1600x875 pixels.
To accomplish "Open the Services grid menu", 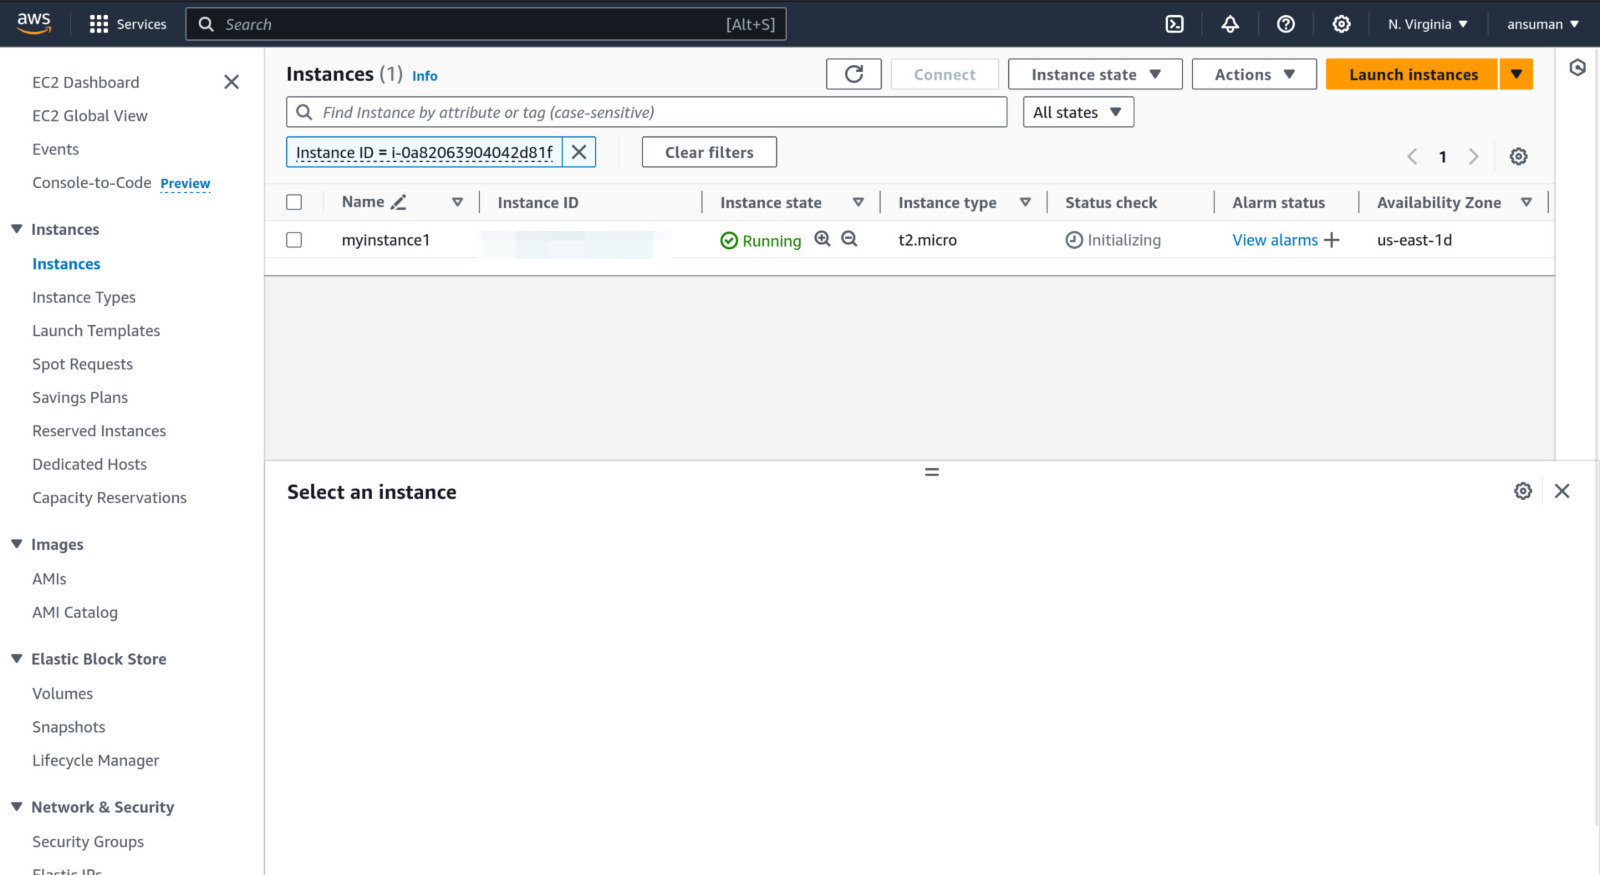I will (x=127, y=24).
